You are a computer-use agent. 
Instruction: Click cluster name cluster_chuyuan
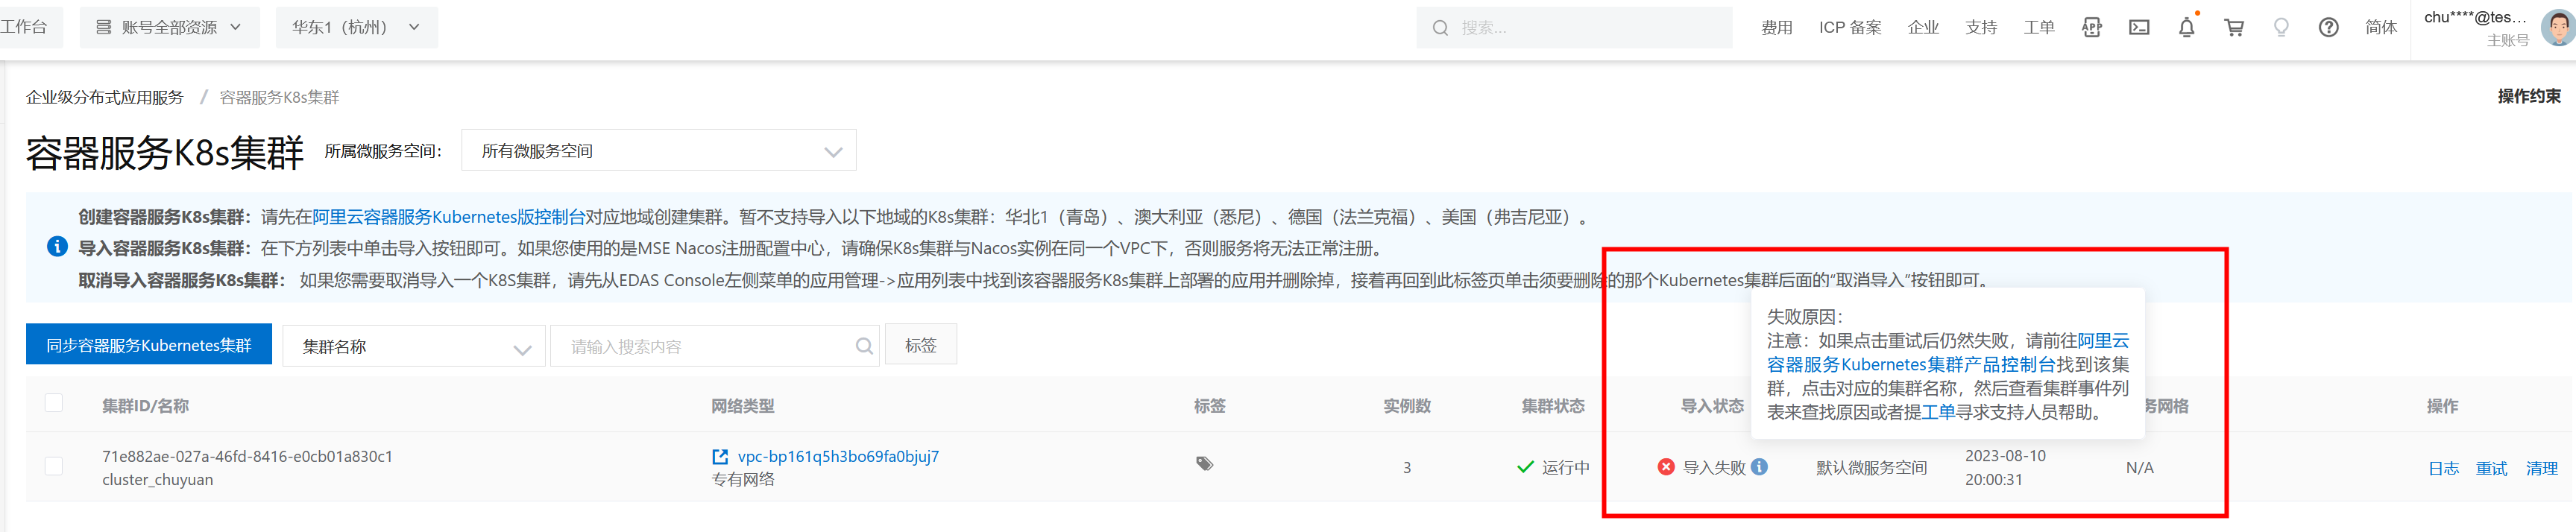pyautogui.click(x=157, y=480)
